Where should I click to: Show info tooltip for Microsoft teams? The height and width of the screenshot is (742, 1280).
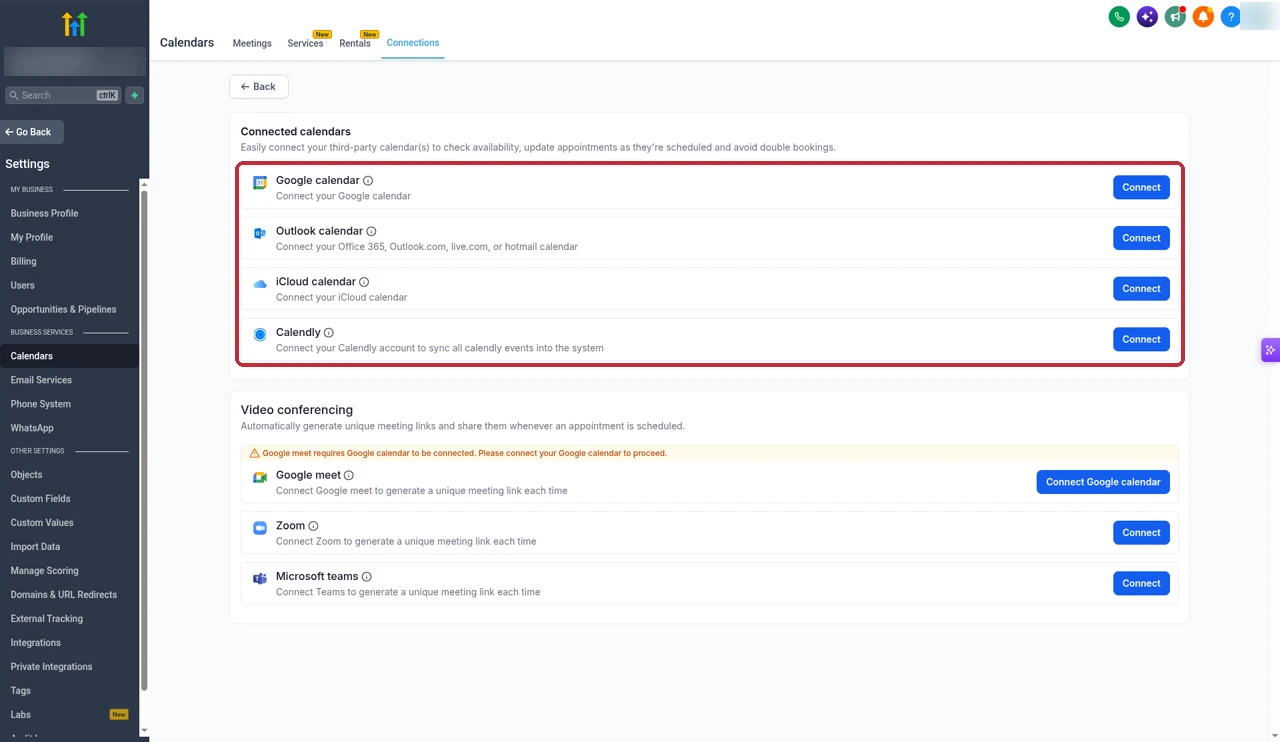pos(367,577)
